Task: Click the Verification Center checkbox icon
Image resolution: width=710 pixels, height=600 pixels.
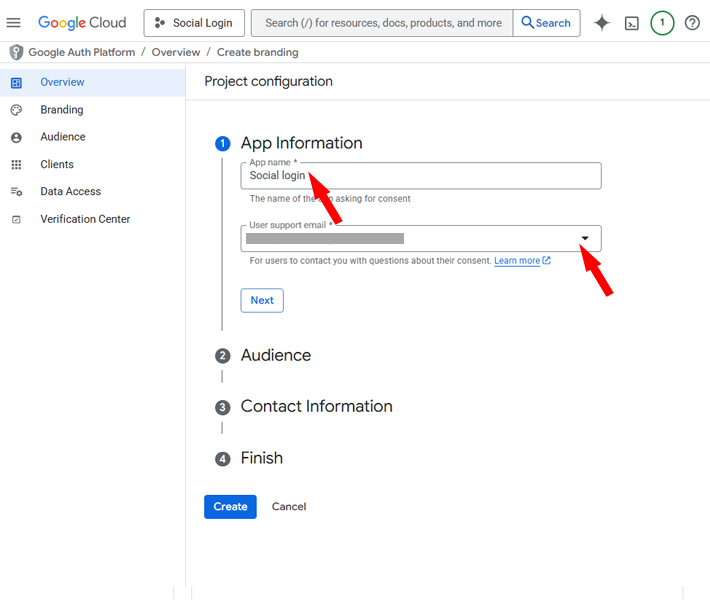Action: point(16,220)
